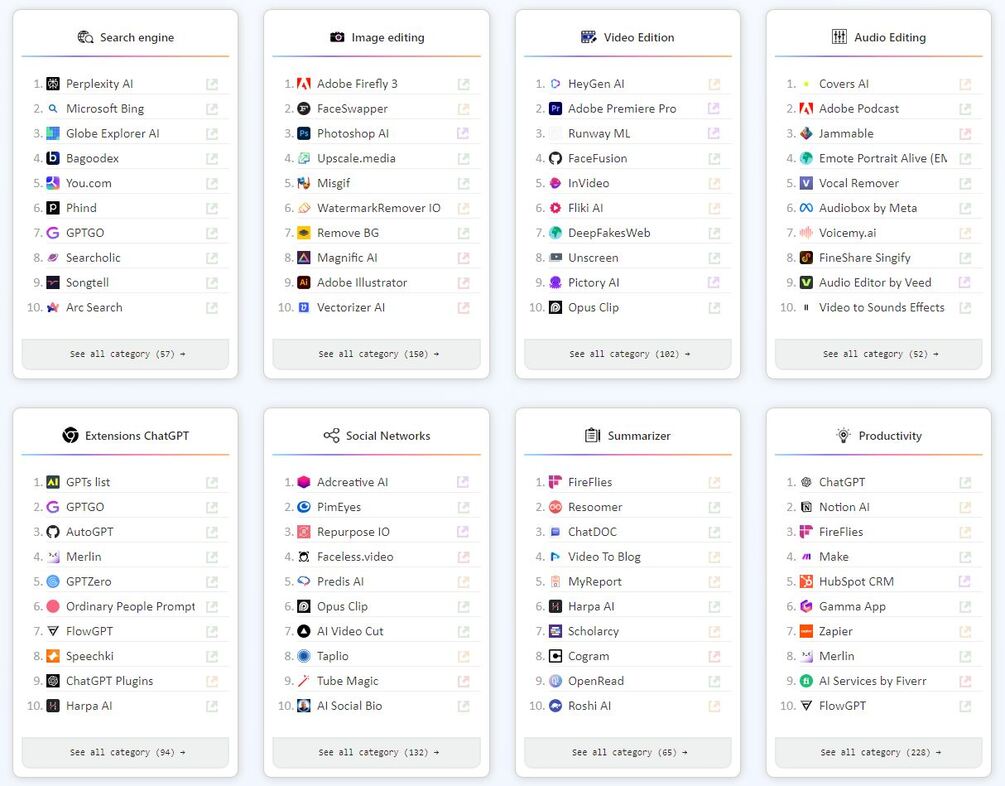
Task: Open the Audio Editing category heading
Action: click(879, 37)
